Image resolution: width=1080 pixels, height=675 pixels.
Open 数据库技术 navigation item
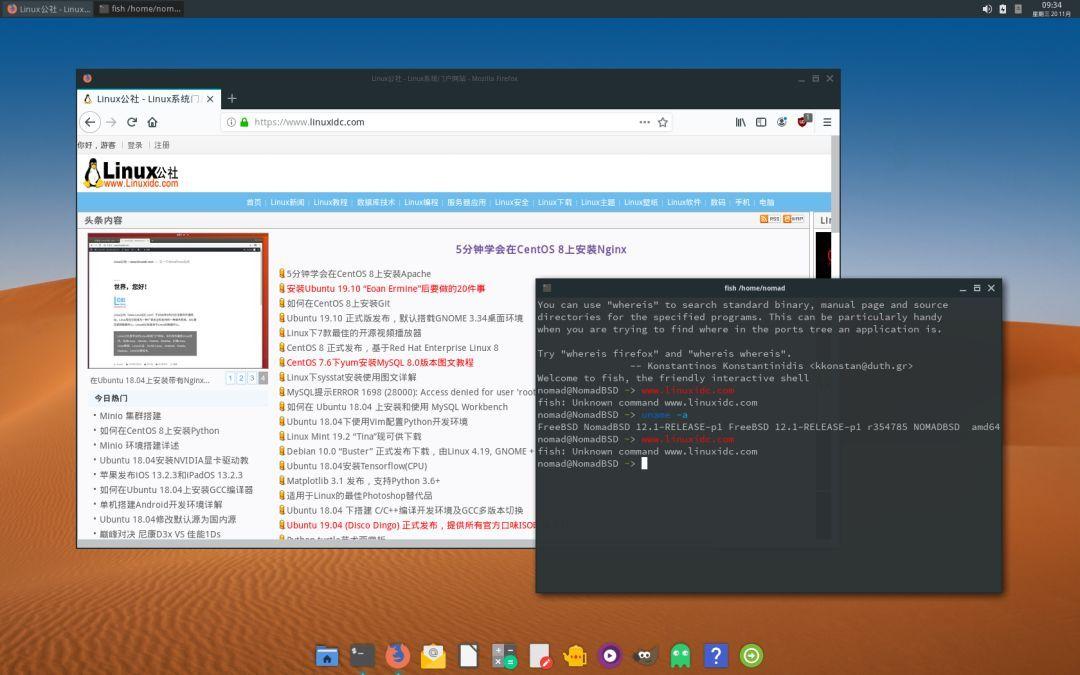[x=376, y=202]
